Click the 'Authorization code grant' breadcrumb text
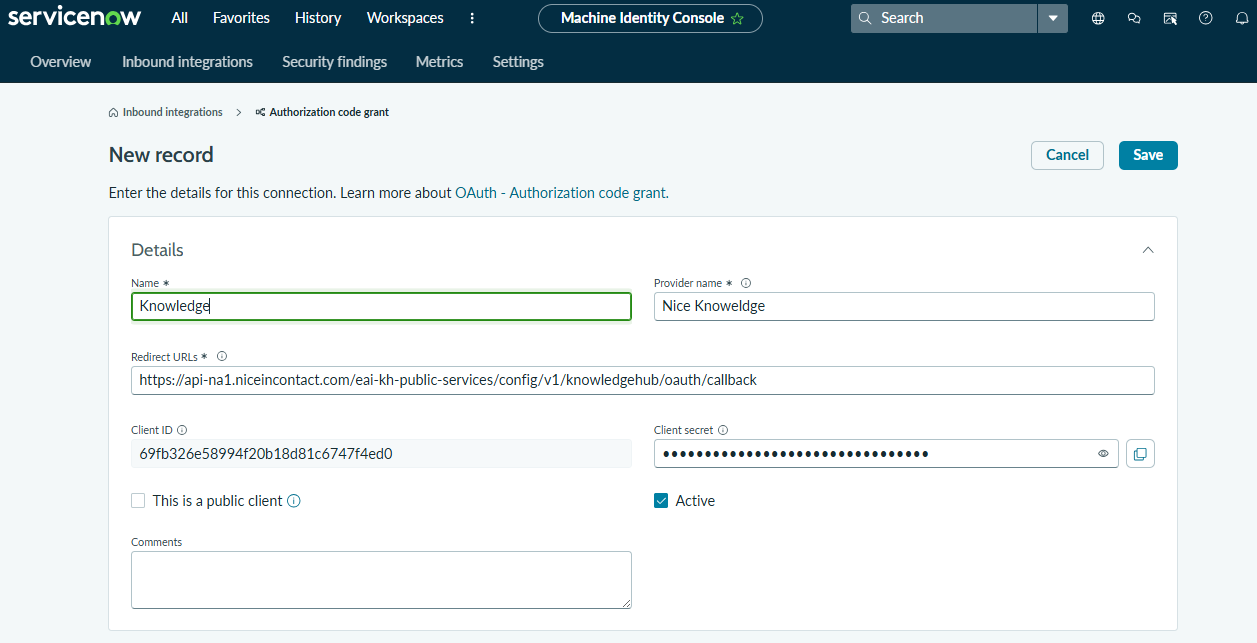 point(329,112)
